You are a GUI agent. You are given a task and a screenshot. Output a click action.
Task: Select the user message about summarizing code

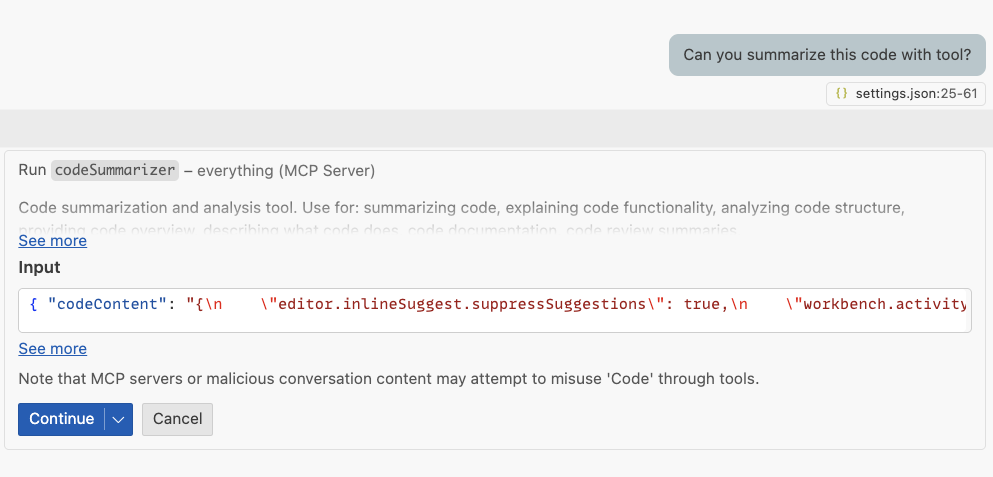(827, 55)
